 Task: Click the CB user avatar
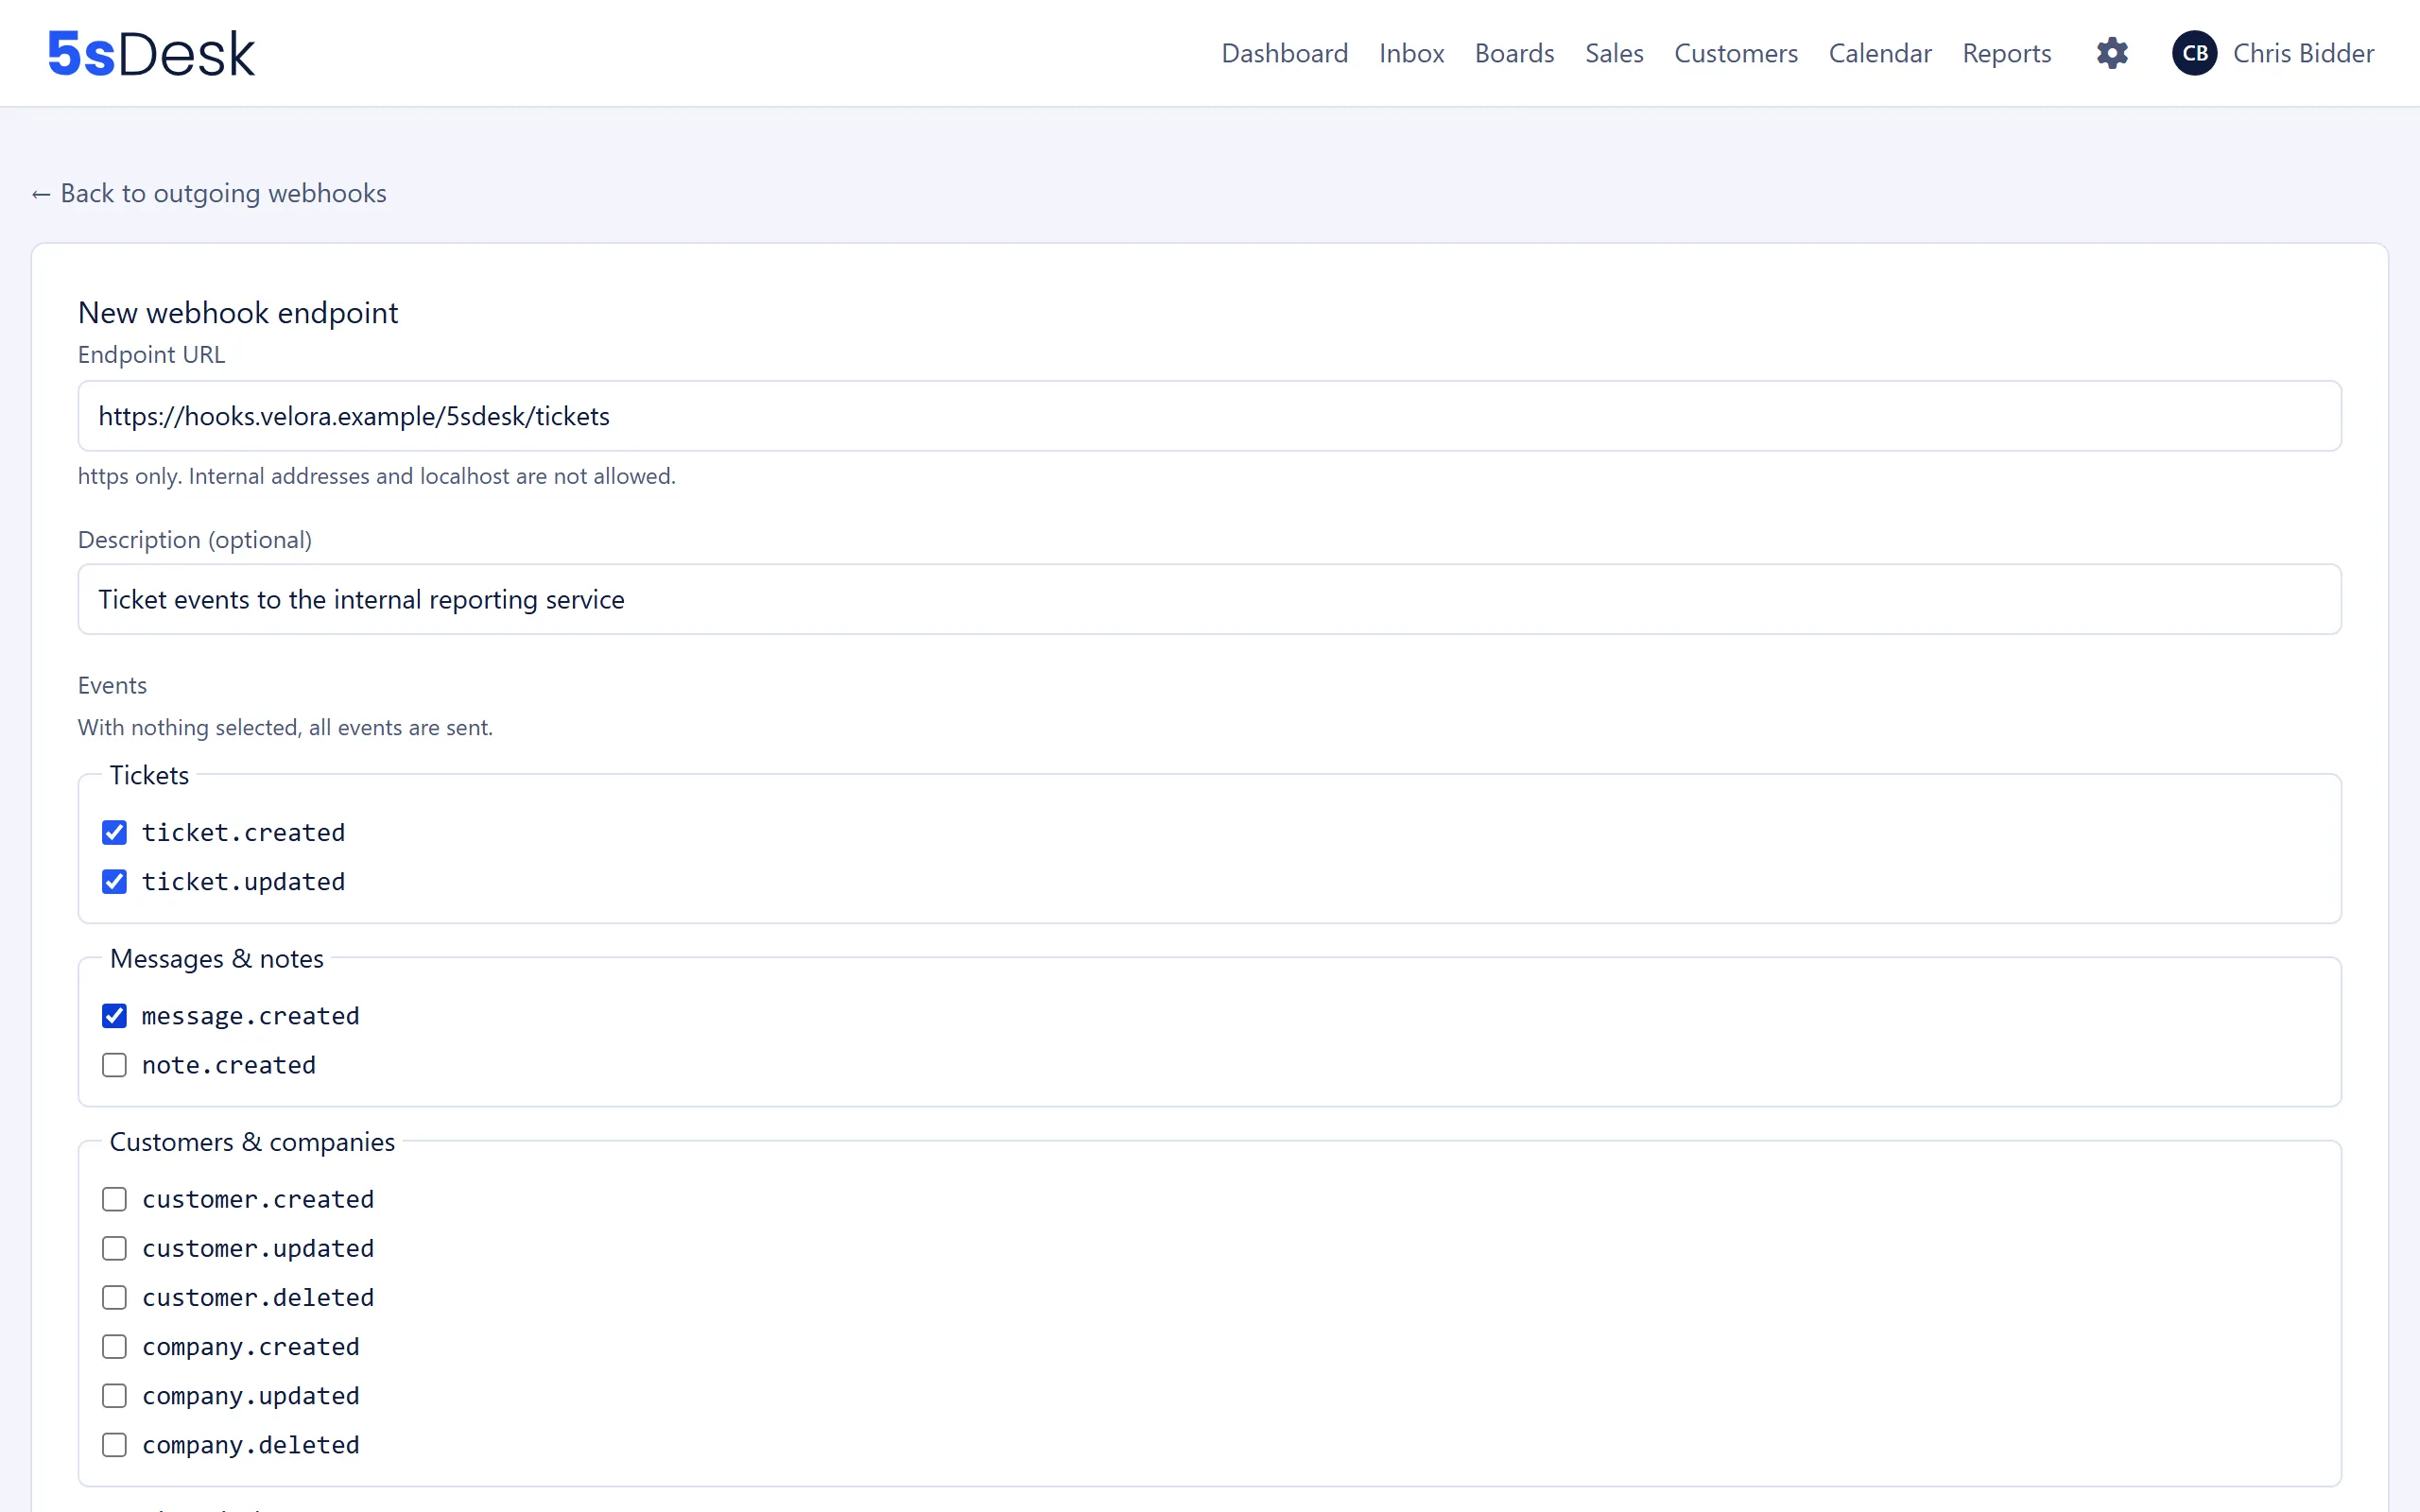[x=2194, y=53]
